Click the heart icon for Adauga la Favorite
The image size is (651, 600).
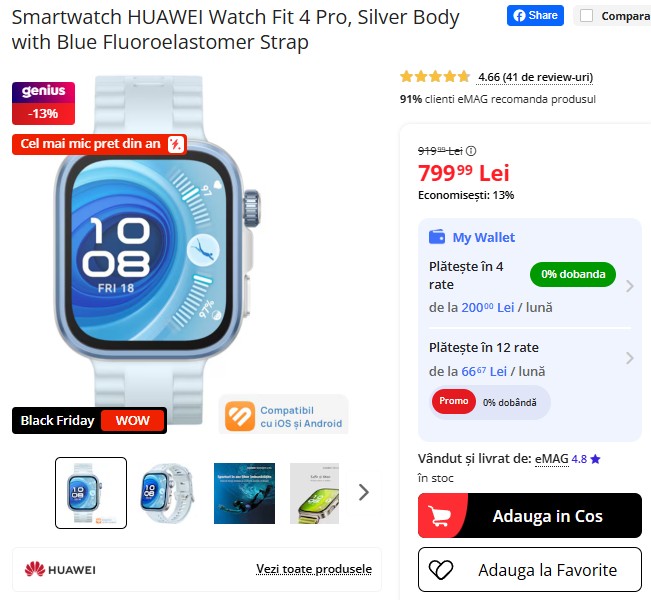coord(441,570)
